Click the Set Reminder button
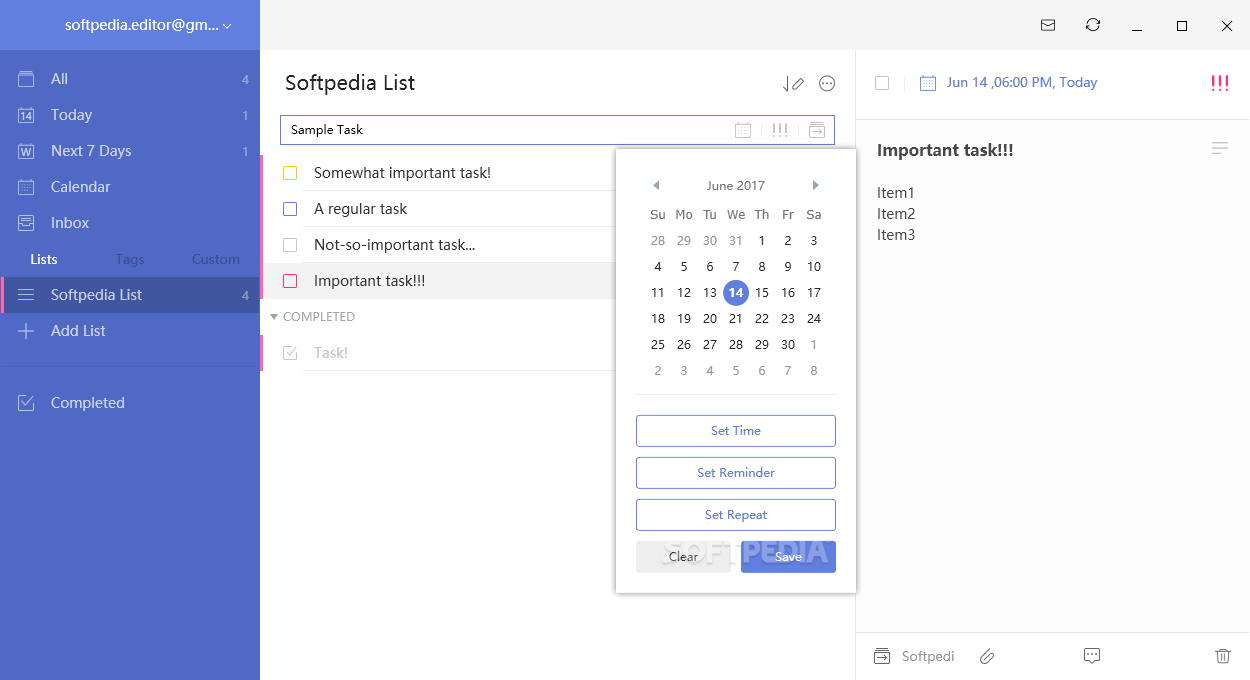This screenshot has height=680, width=1250. (x=735, y=473)
